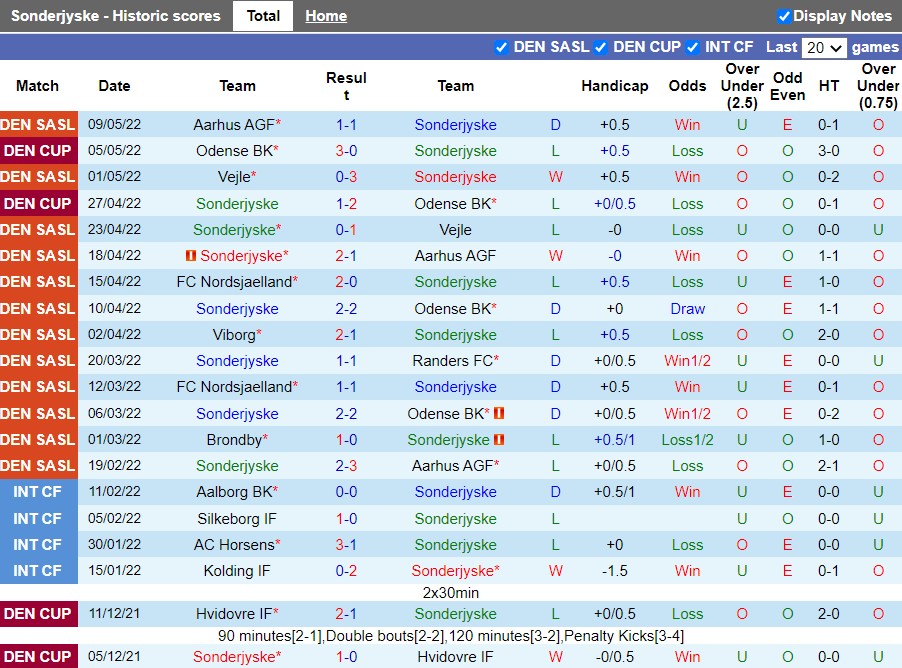Click the Randers FC team name

(x=451, y=361)
